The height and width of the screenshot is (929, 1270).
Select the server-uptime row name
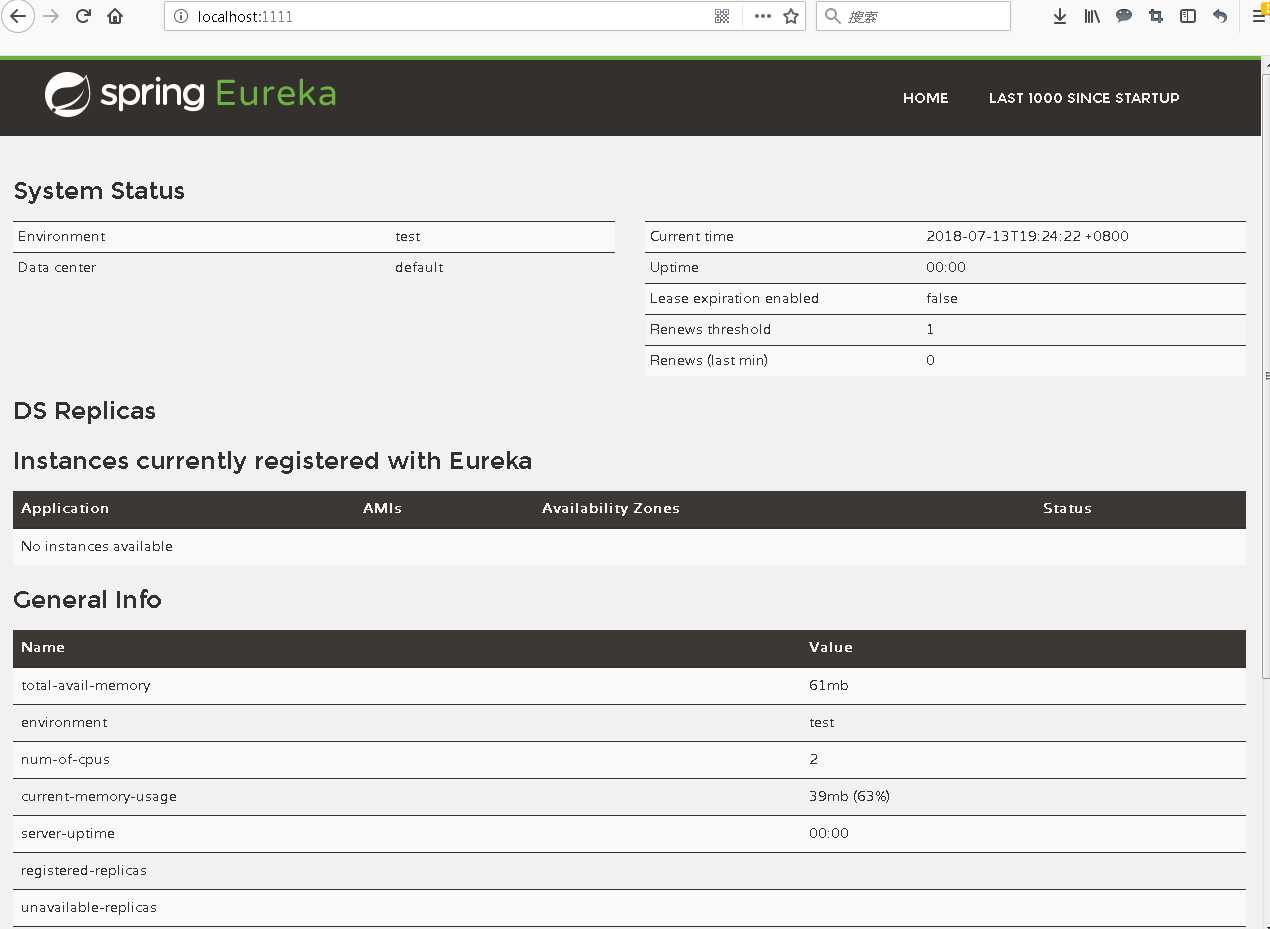pyautogui.click(x=68, y=834)
